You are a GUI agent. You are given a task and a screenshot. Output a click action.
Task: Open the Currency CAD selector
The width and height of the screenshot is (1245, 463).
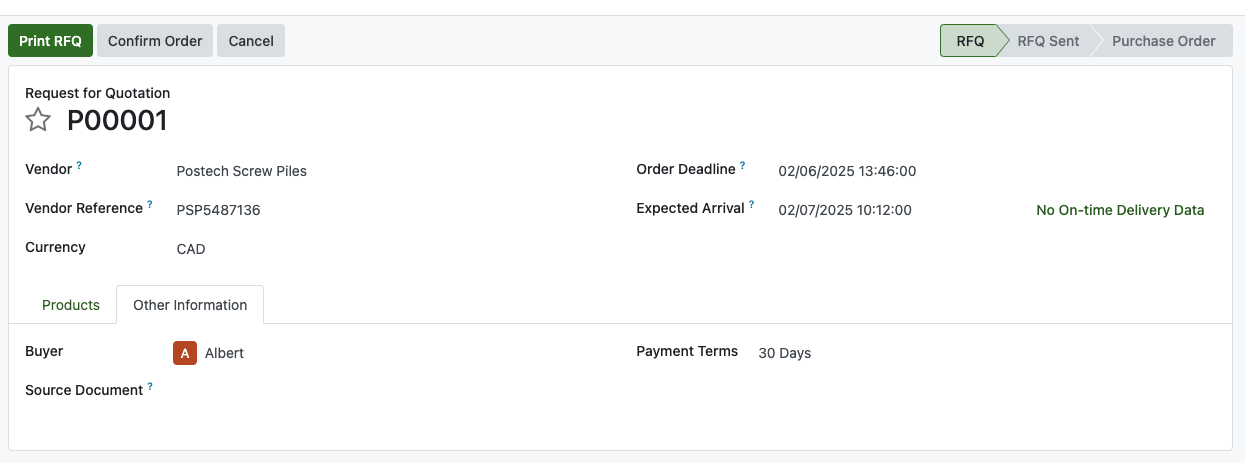tap(191, 249)
